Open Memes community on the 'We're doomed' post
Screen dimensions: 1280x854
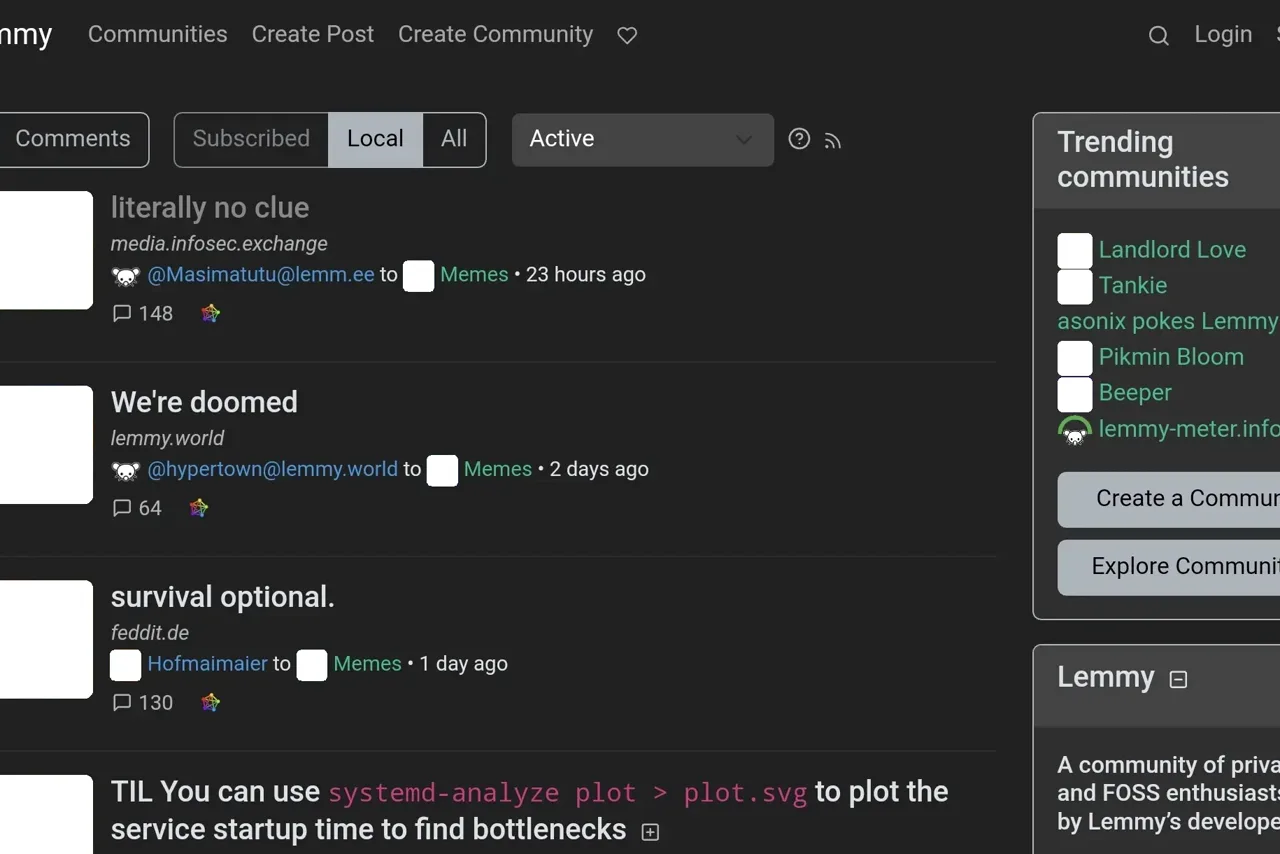click(498, 469)
